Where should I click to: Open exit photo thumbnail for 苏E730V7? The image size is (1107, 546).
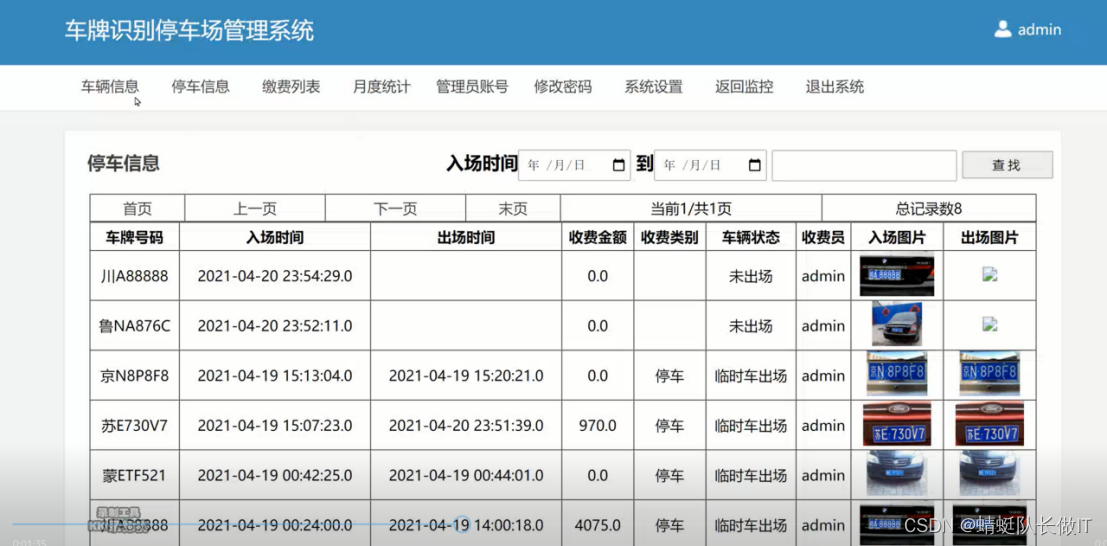click(989, 424)
